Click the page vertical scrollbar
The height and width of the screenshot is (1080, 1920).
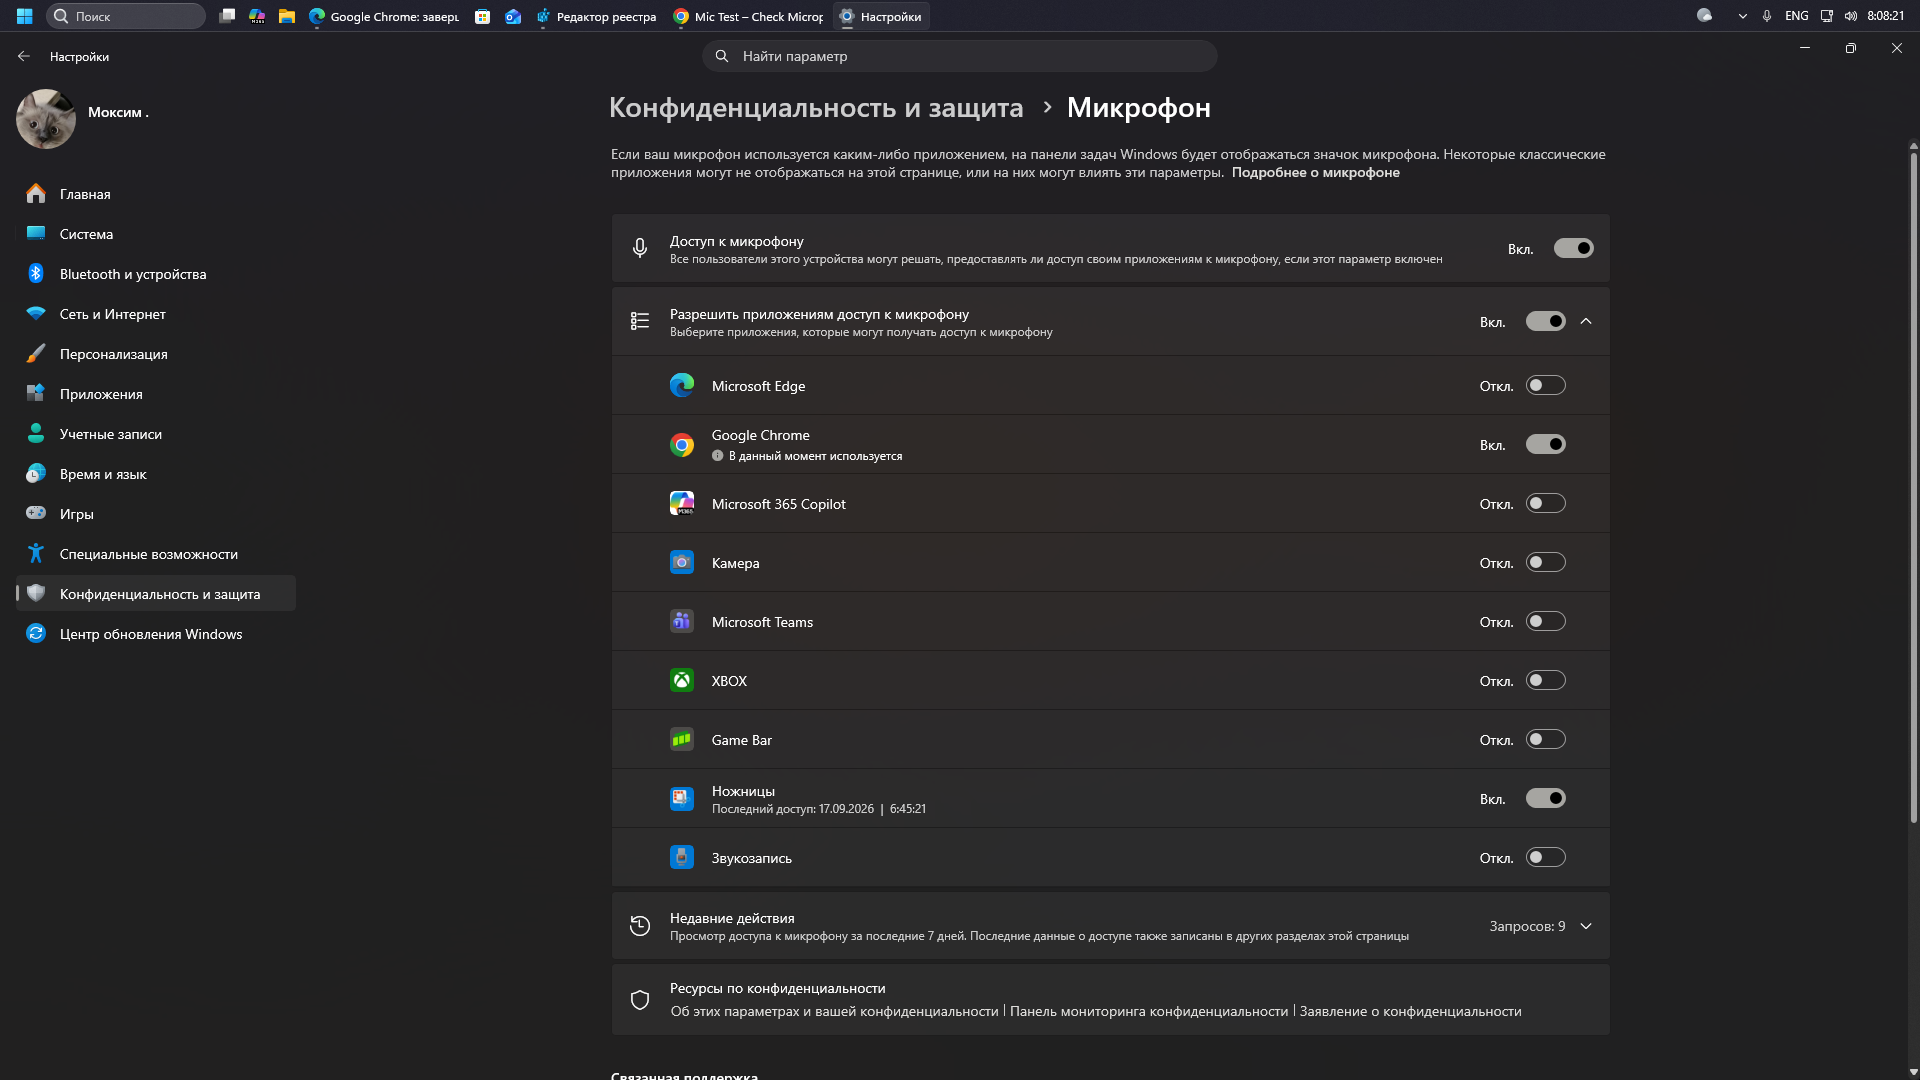(1913, 488)
